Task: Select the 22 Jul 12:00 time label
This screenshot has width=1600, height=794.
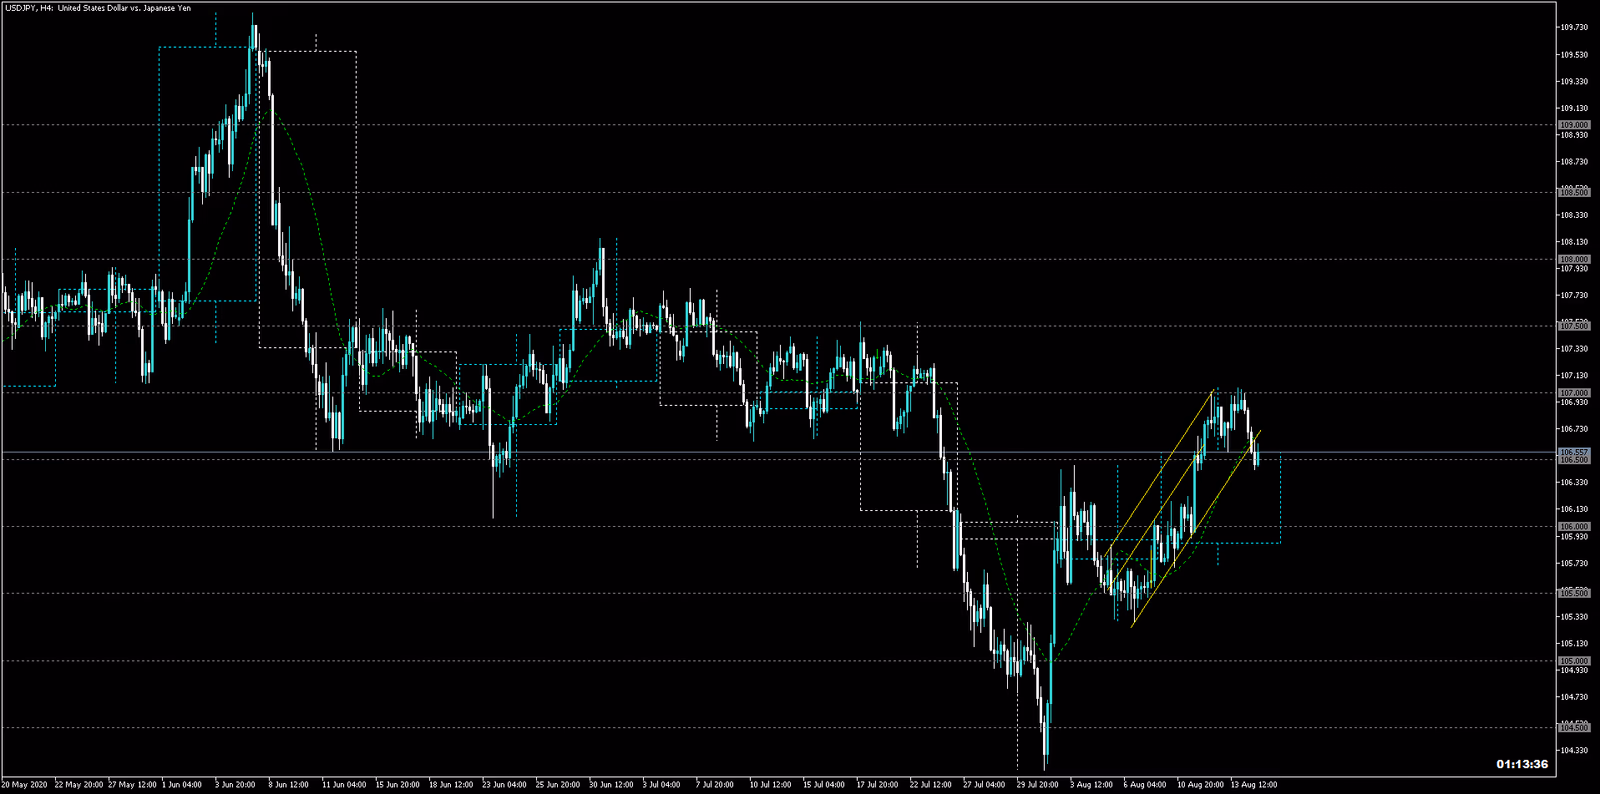Action: click(932, 785)
